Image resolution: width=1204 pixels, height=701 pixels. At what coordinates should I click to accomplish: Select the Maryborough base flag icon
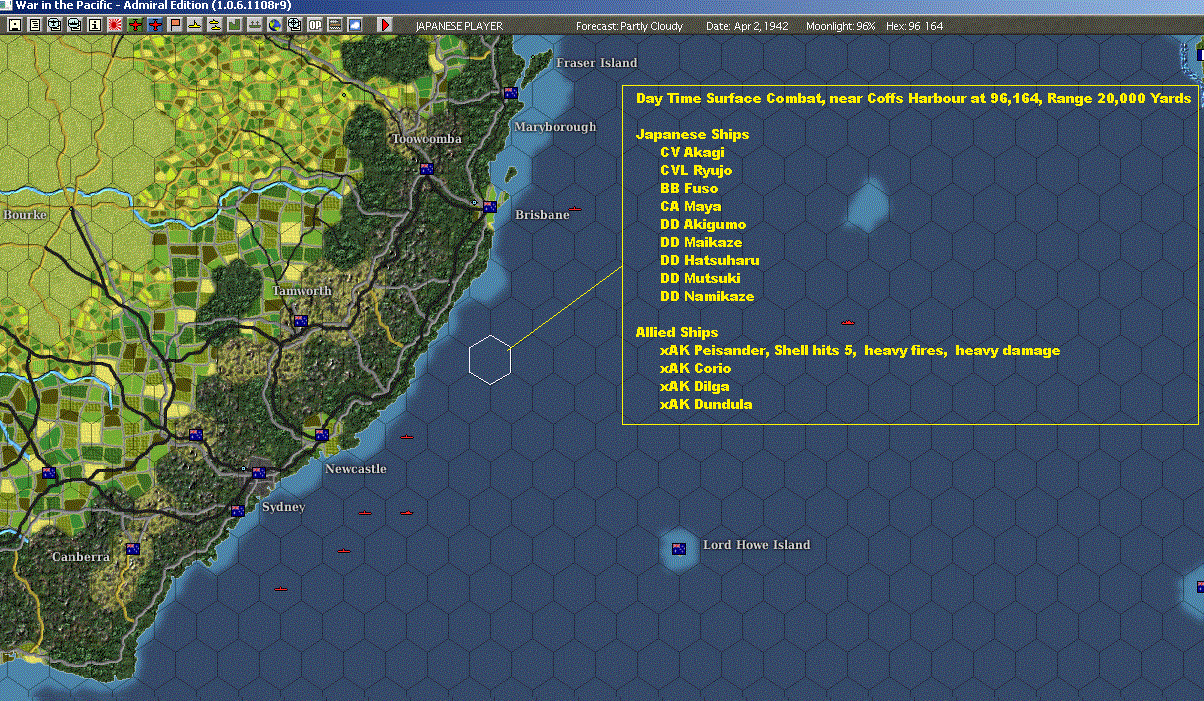(511, 93)
